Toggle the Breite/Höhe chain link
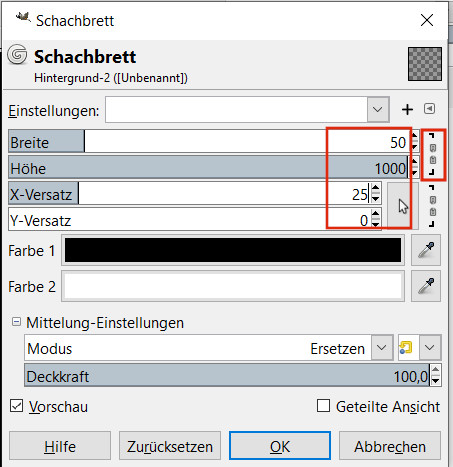The width and height of the screenshot is (453, 467). (432, 154)
